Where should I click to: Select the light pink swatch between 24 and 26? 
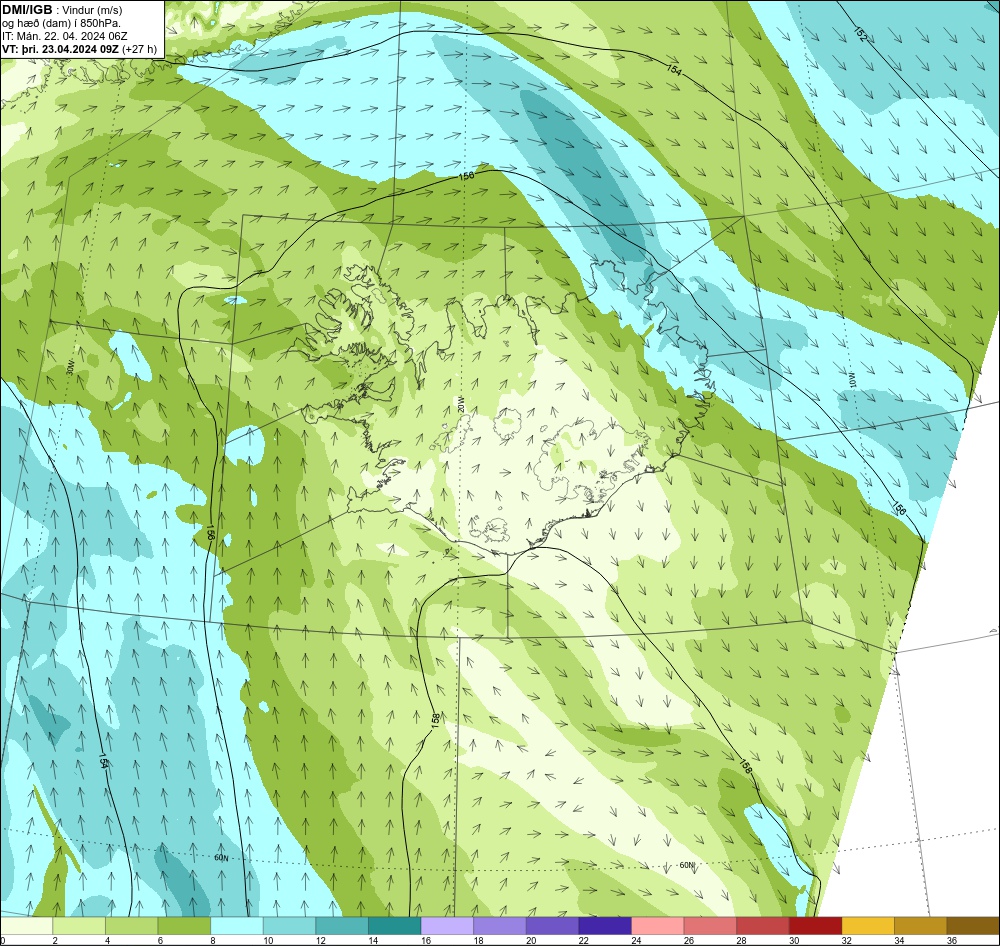[x=658, y=926]
